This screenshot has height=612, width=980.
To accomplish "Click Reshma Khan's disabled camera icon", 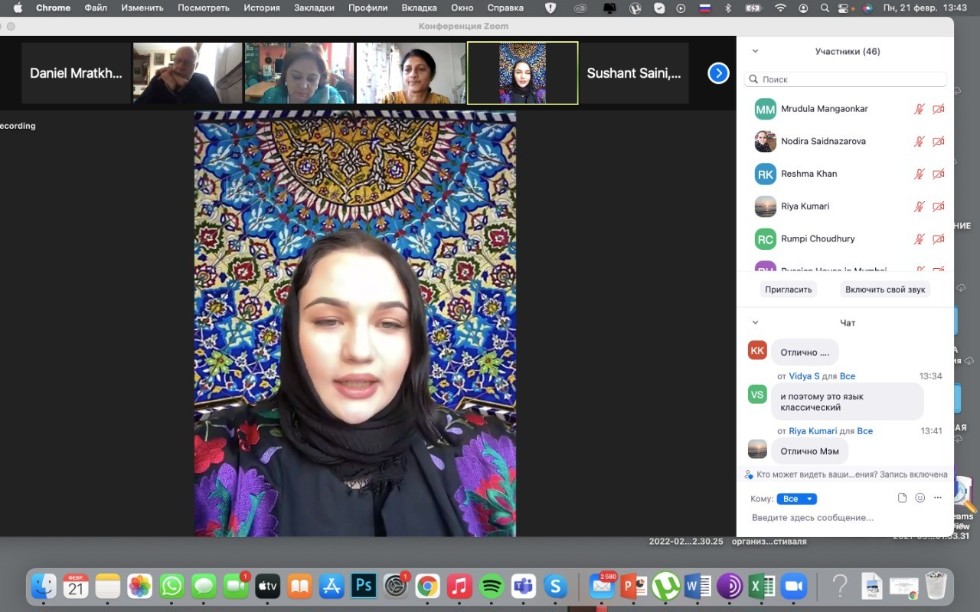I will (938, 174).
